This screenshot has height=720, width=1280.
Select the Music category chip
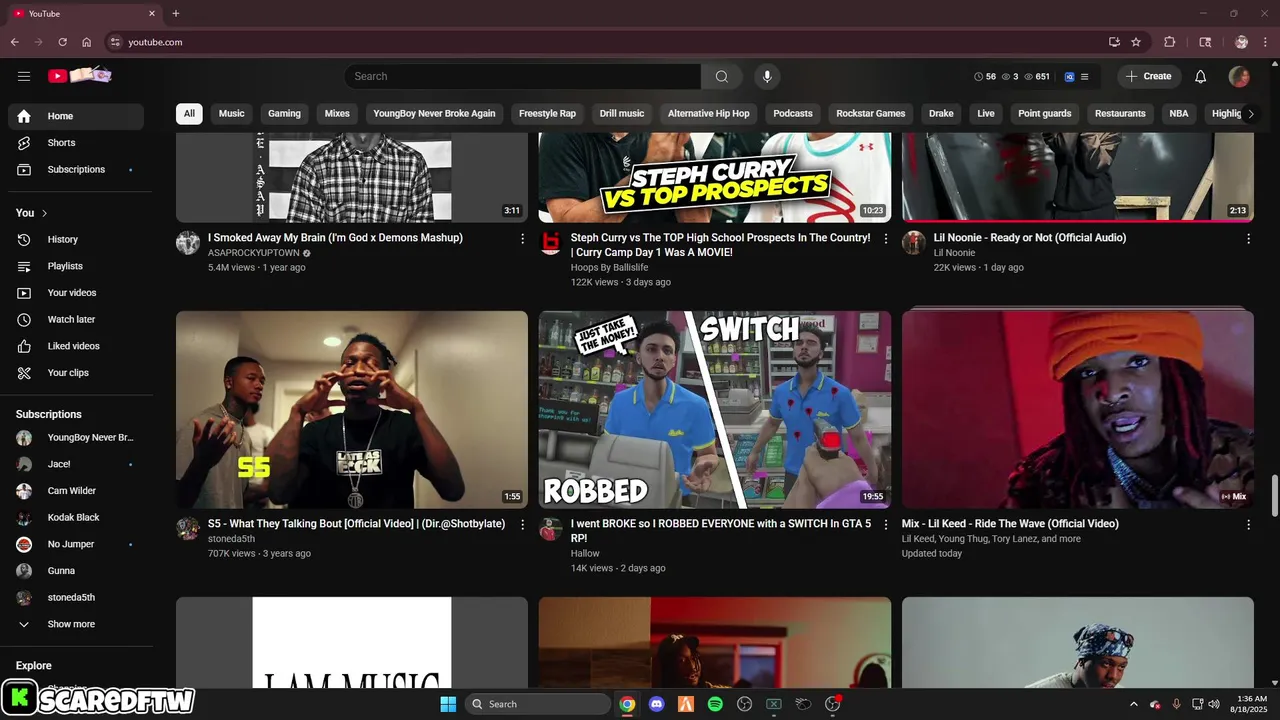click(x=232, y=114)
